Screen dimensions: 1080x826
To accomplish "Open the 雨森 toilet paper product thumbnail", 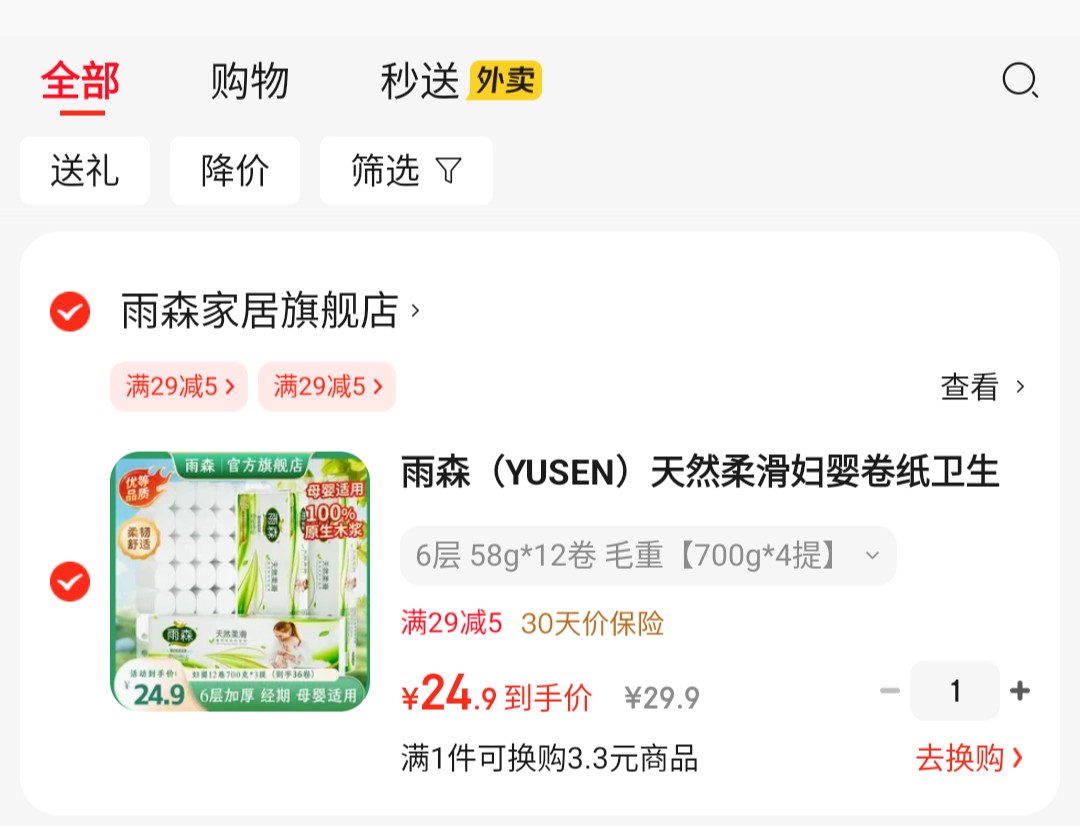I will coord(240,581).
